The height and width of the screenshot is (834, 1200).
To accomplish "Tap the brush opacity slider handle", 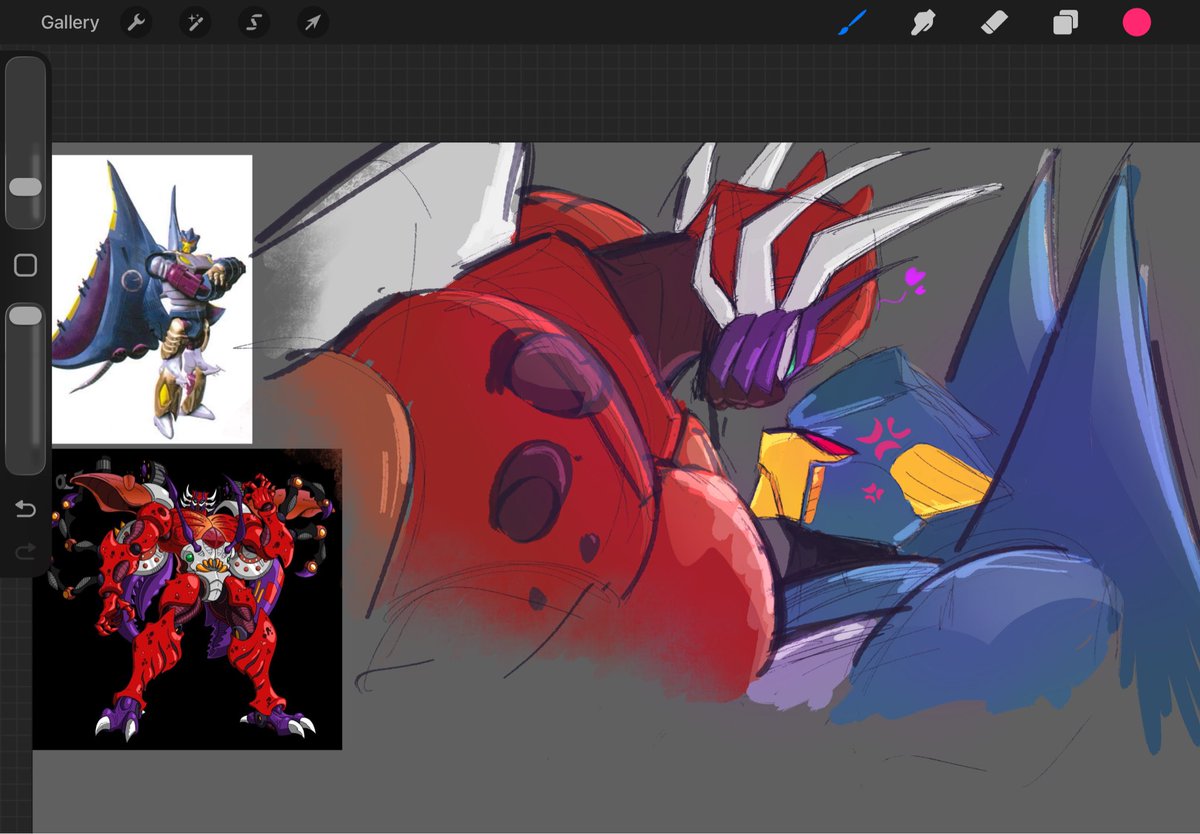I will (25, 316).
